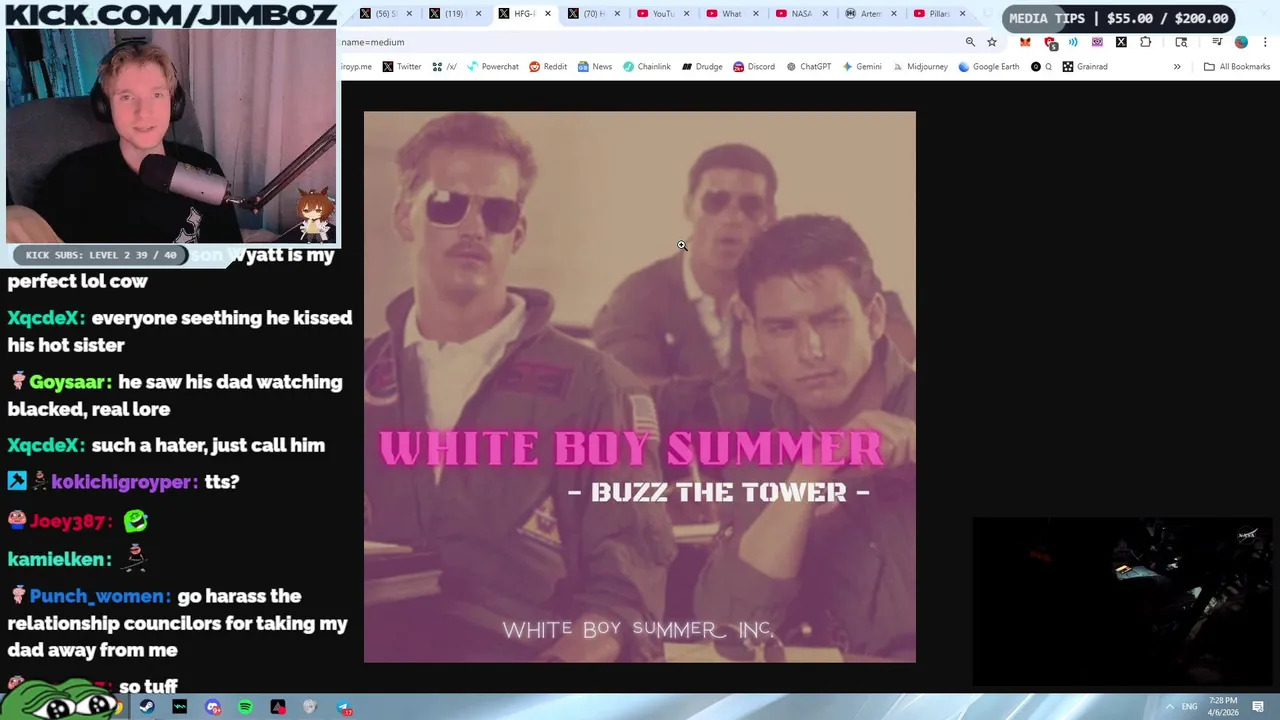
Task: Click the dark NASA video overlay
Action: point(1124,602)
